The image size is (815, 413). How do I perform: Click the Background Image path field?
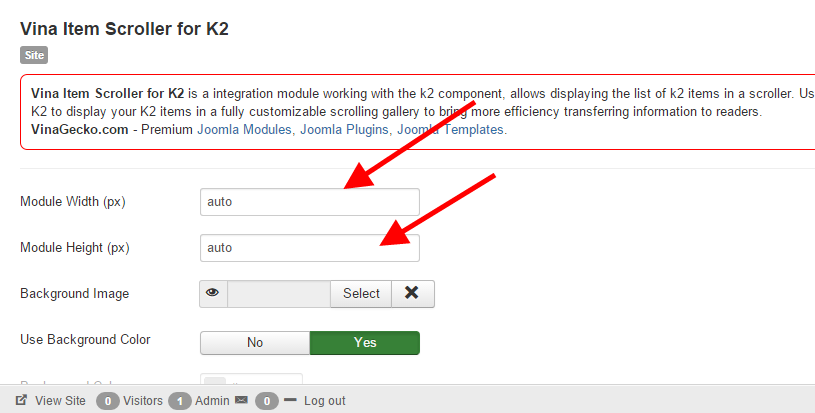point(279,294)
